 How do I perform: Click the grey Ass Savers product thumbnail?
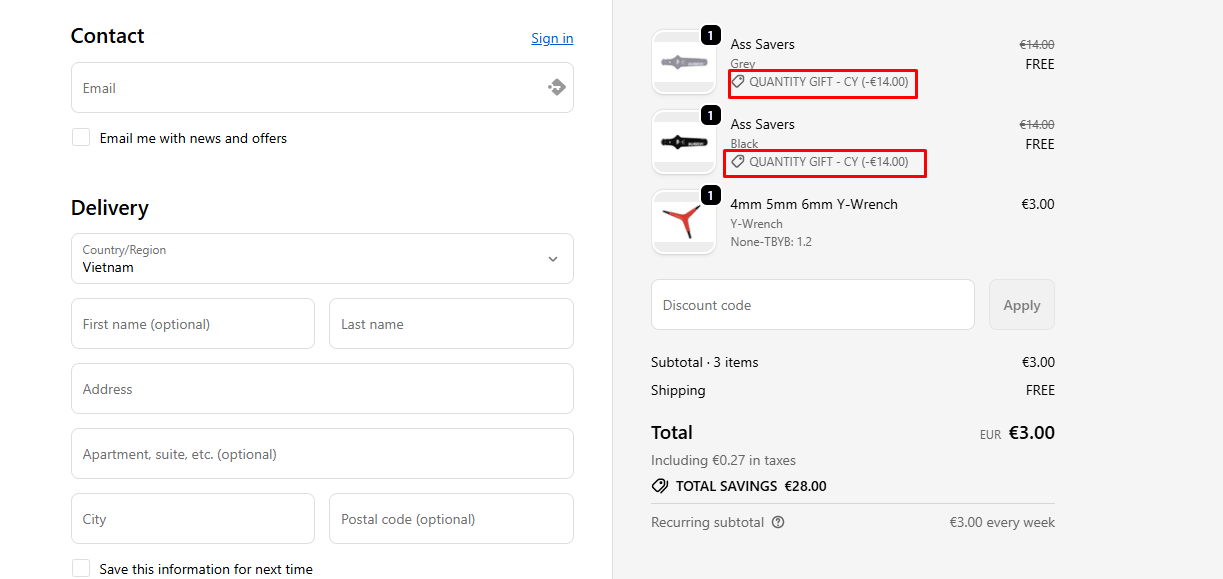tap(684, 62)
